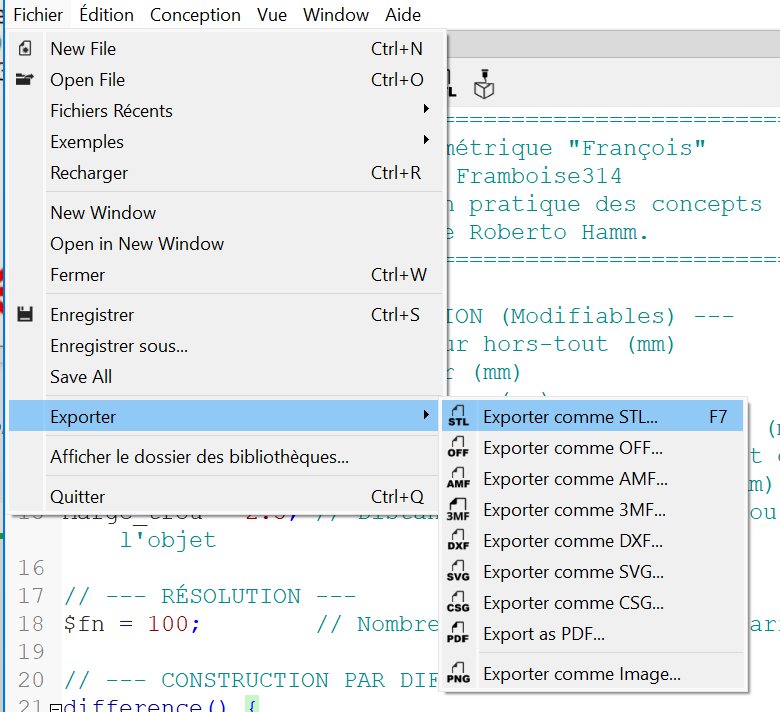Click the 3MF file icon in export submenu

point(458,510)
